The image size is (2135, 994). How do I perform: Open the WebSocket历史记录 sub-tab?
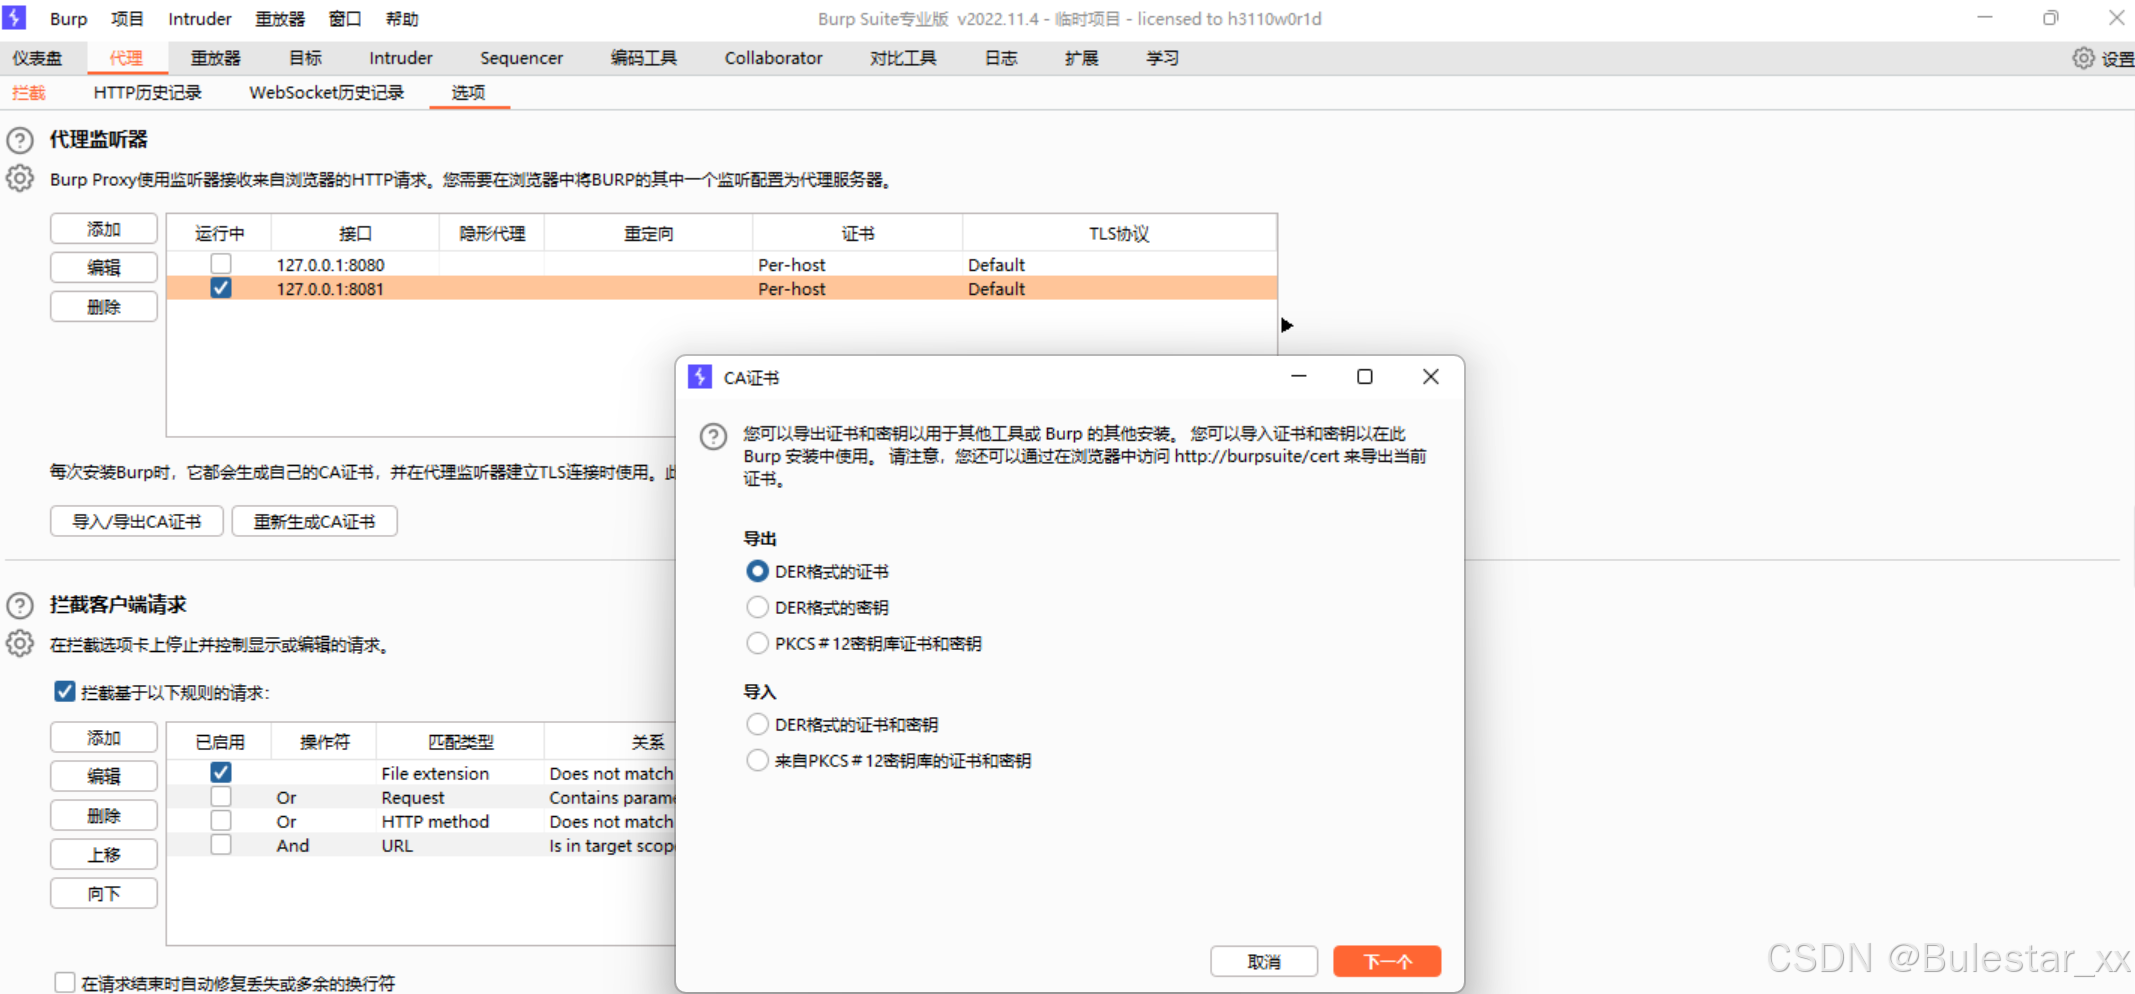(x=327, y=93)
